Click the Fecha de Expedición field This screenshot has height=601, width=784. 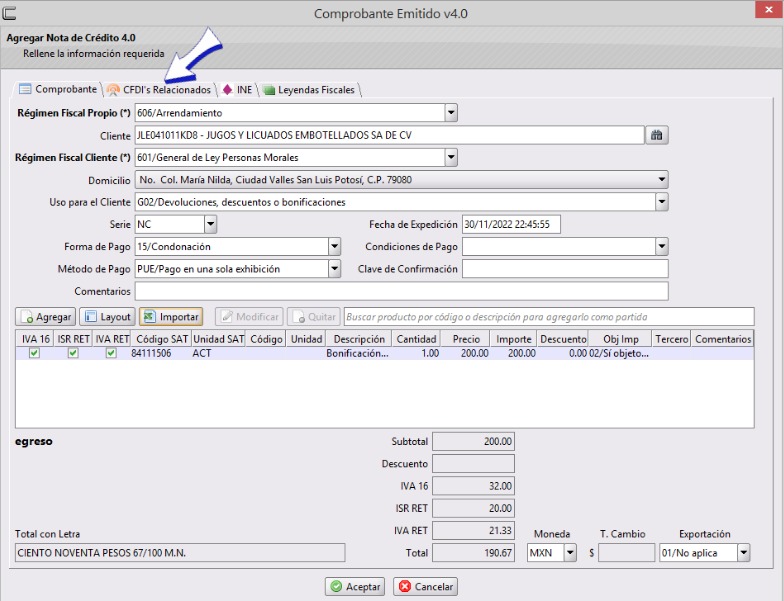[511, 224]
